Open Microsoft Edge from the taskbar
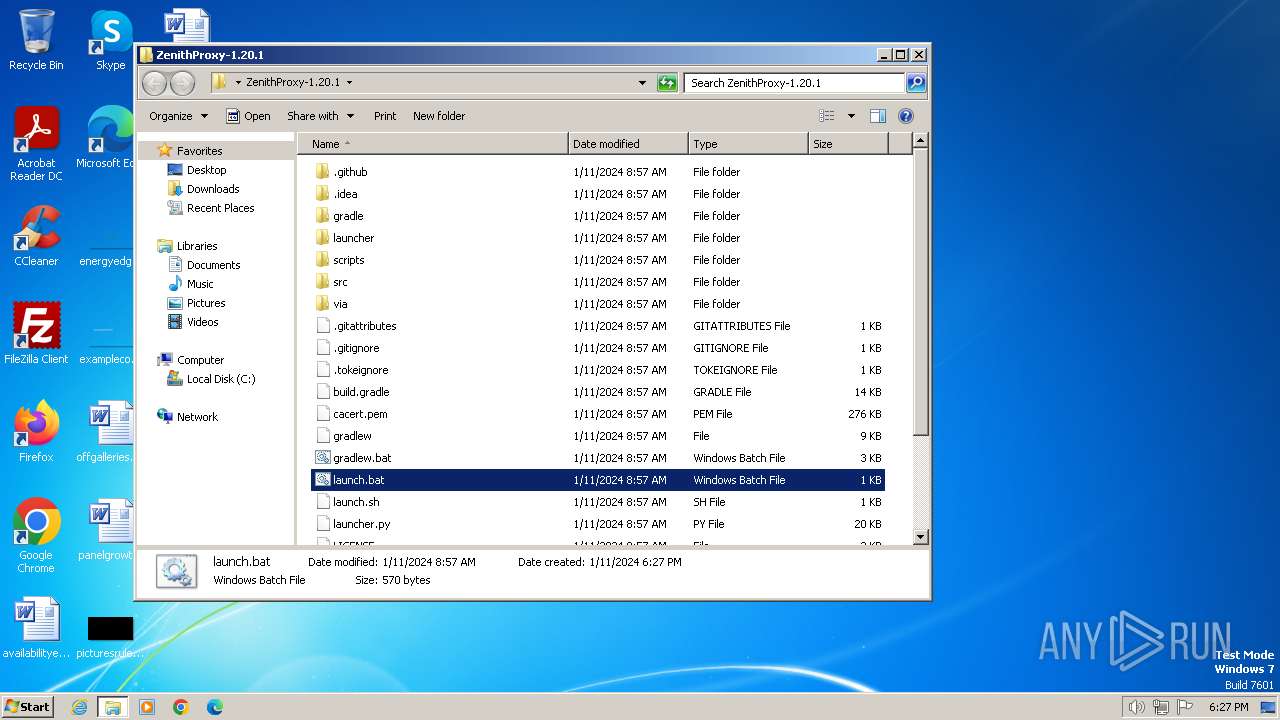 214,707
